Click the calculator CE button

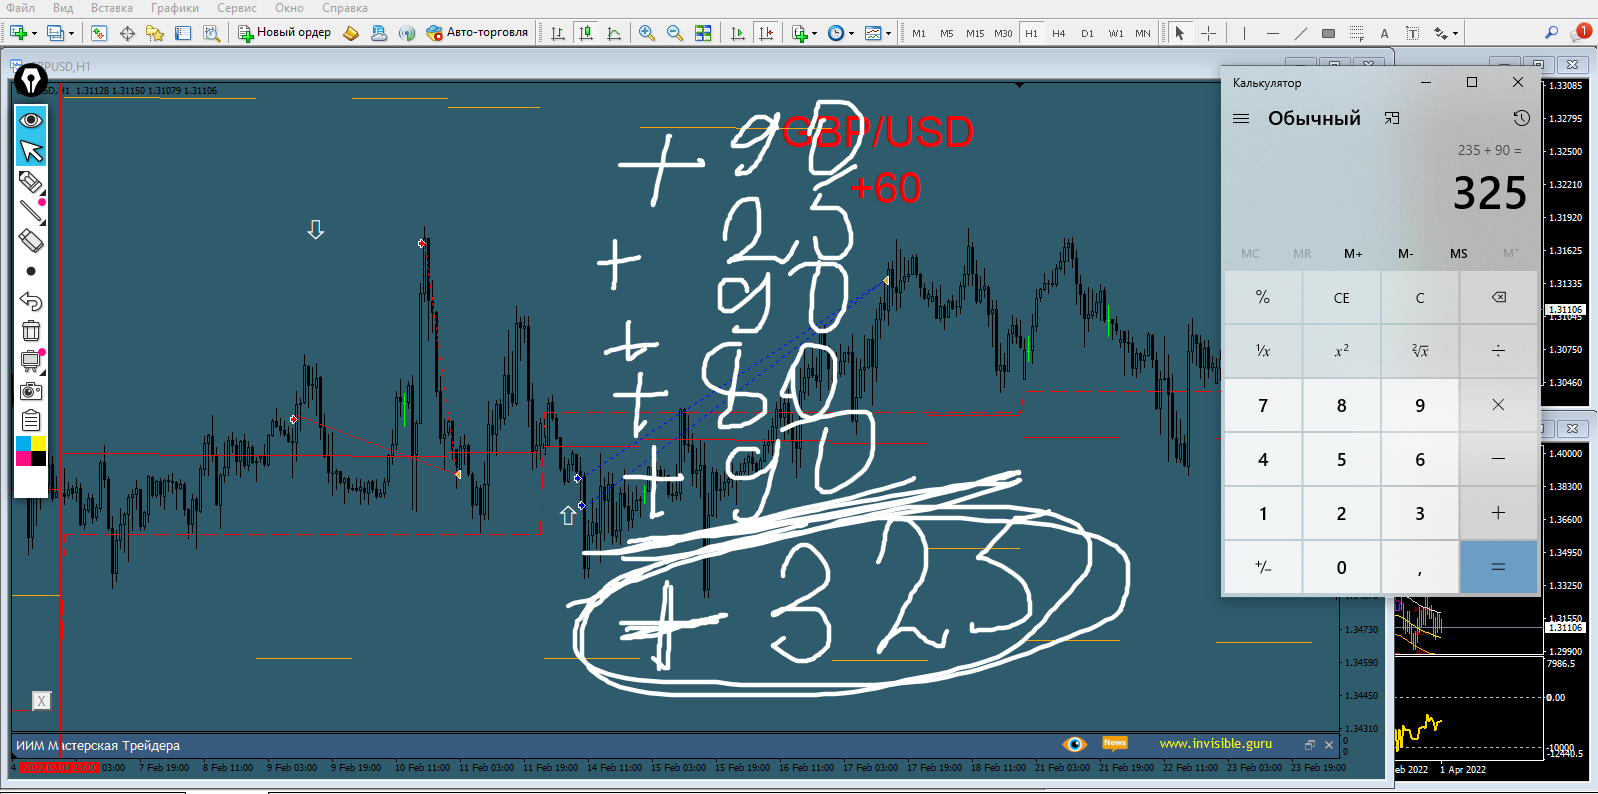click(1341, 297)
